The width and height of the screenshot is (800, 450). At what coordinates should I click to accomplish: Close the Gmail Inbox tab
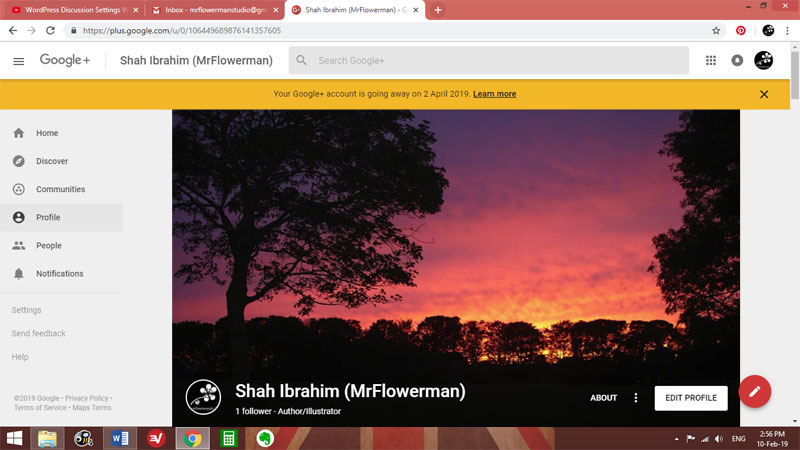pyautogui.click(x=276, y=10)
